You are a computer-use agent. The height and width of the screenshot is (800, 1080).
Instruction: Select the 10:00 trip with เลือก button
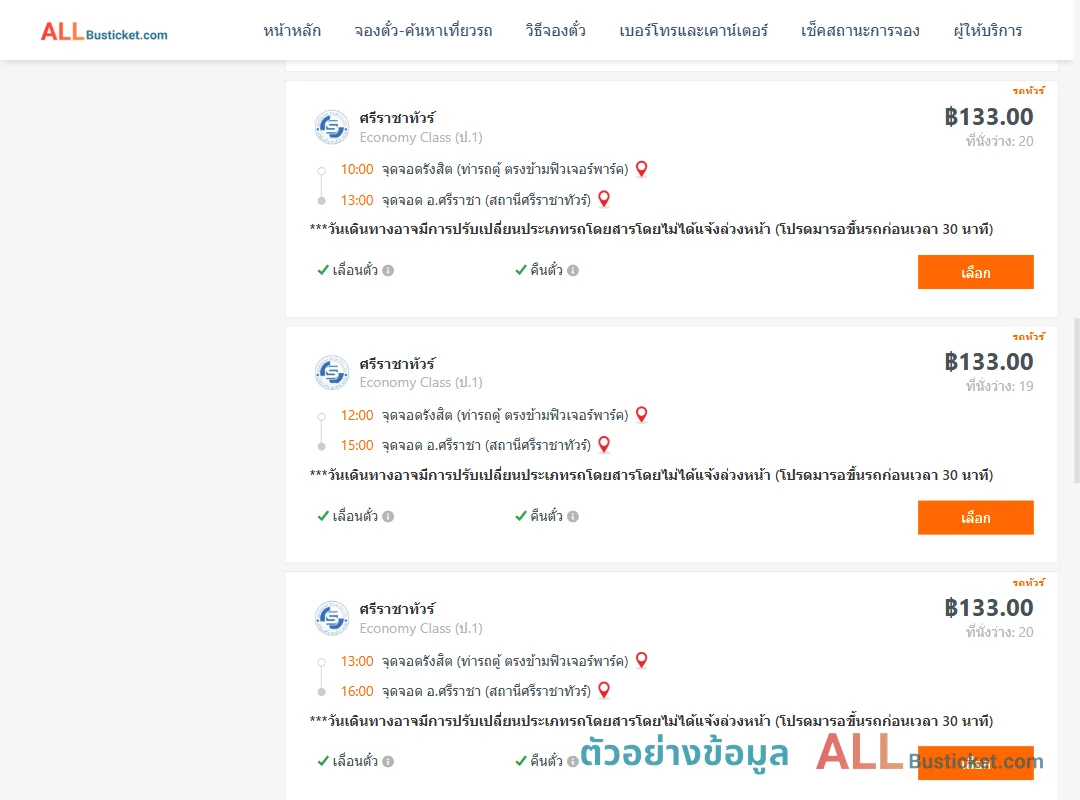pyautogui.click(x=975, y=272)
